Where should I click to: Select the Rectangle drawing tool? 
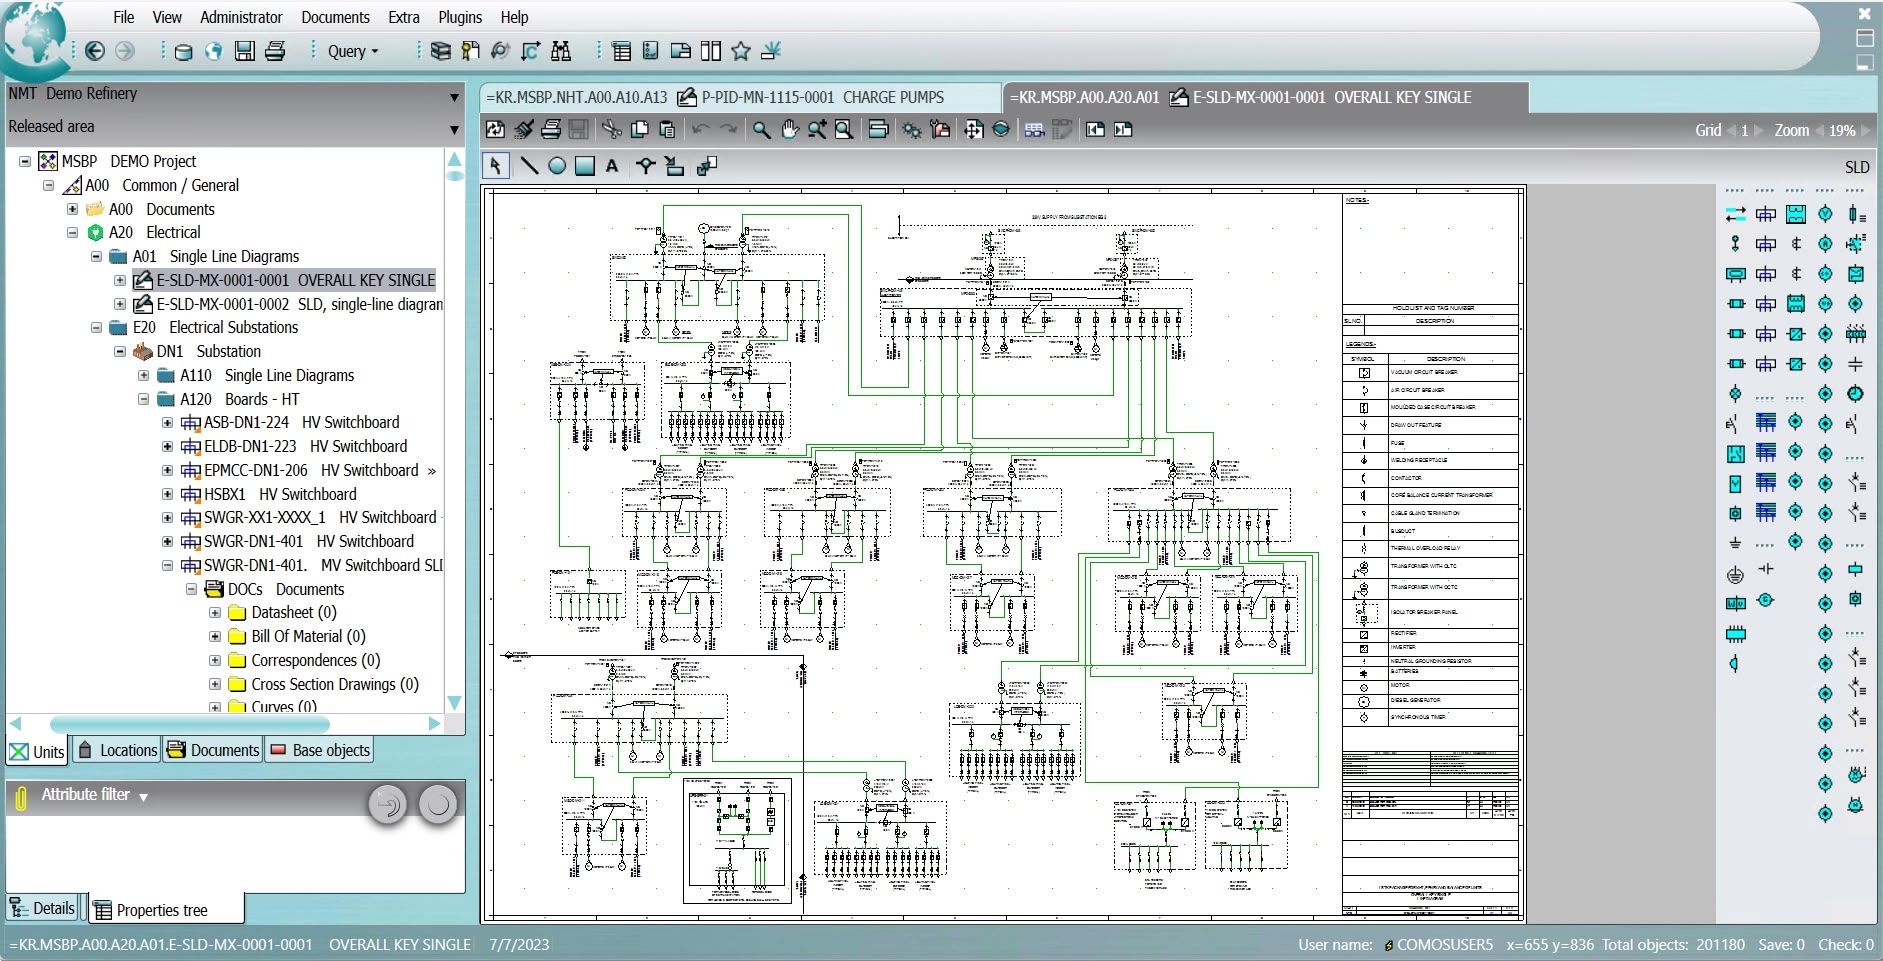click(x=585, y=166)
